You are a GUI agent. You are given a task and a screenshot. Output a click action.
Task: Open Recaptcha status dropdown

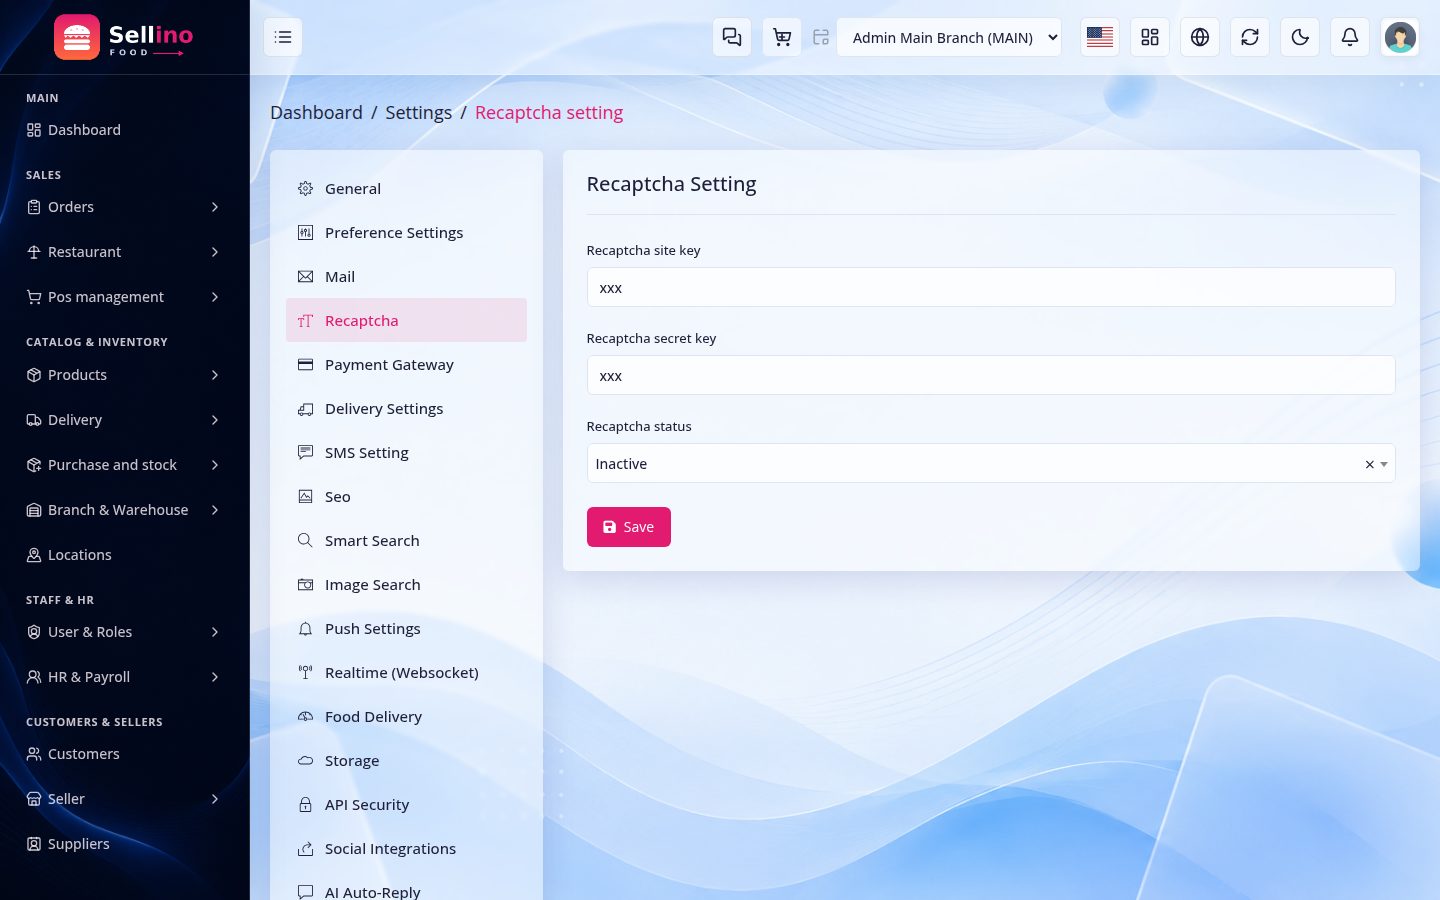(990, 463)
